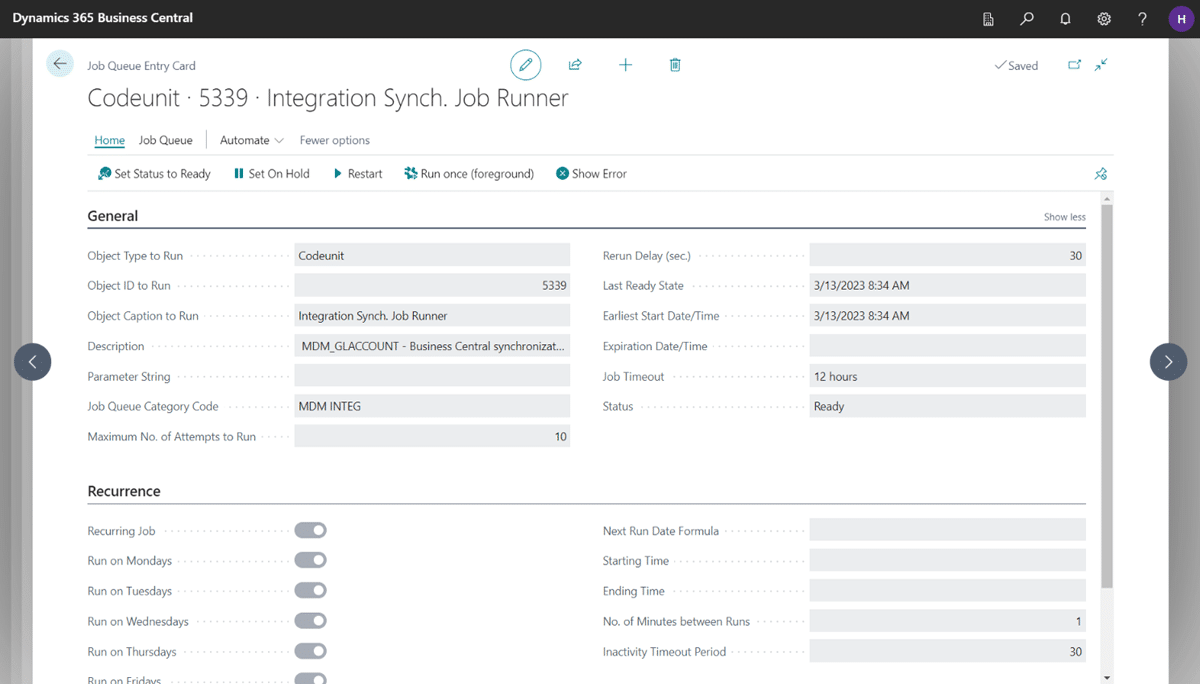Screen dimensions: 1200x684
Task: Switch to the Job Queue tab
Action: point(166,140)
